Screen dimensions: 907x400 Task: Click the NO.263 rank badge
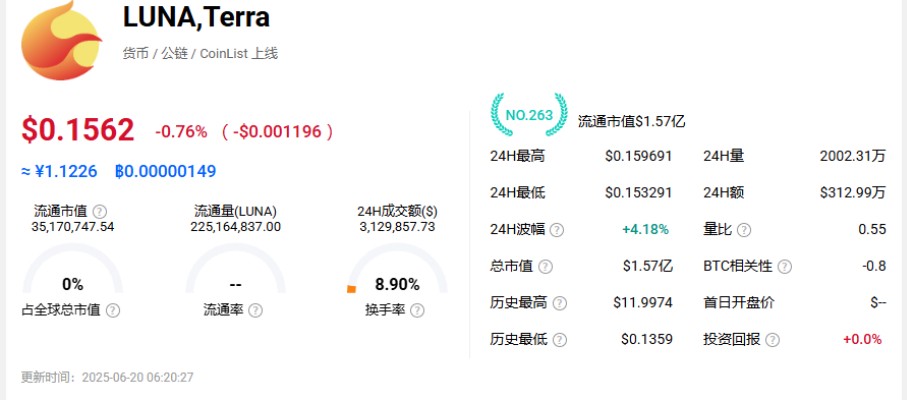pos(529,114)
